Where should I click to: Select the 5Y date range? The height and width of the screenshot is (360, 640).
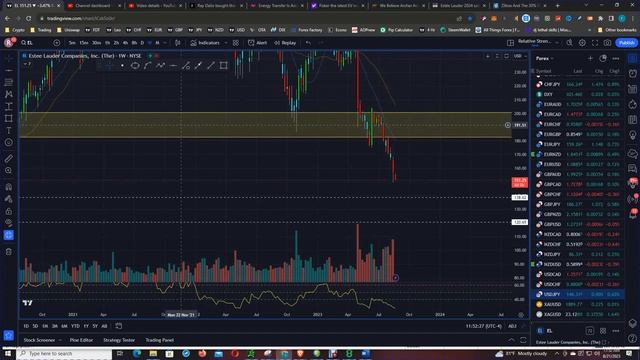pyautogui.click(x=95, y=326)
